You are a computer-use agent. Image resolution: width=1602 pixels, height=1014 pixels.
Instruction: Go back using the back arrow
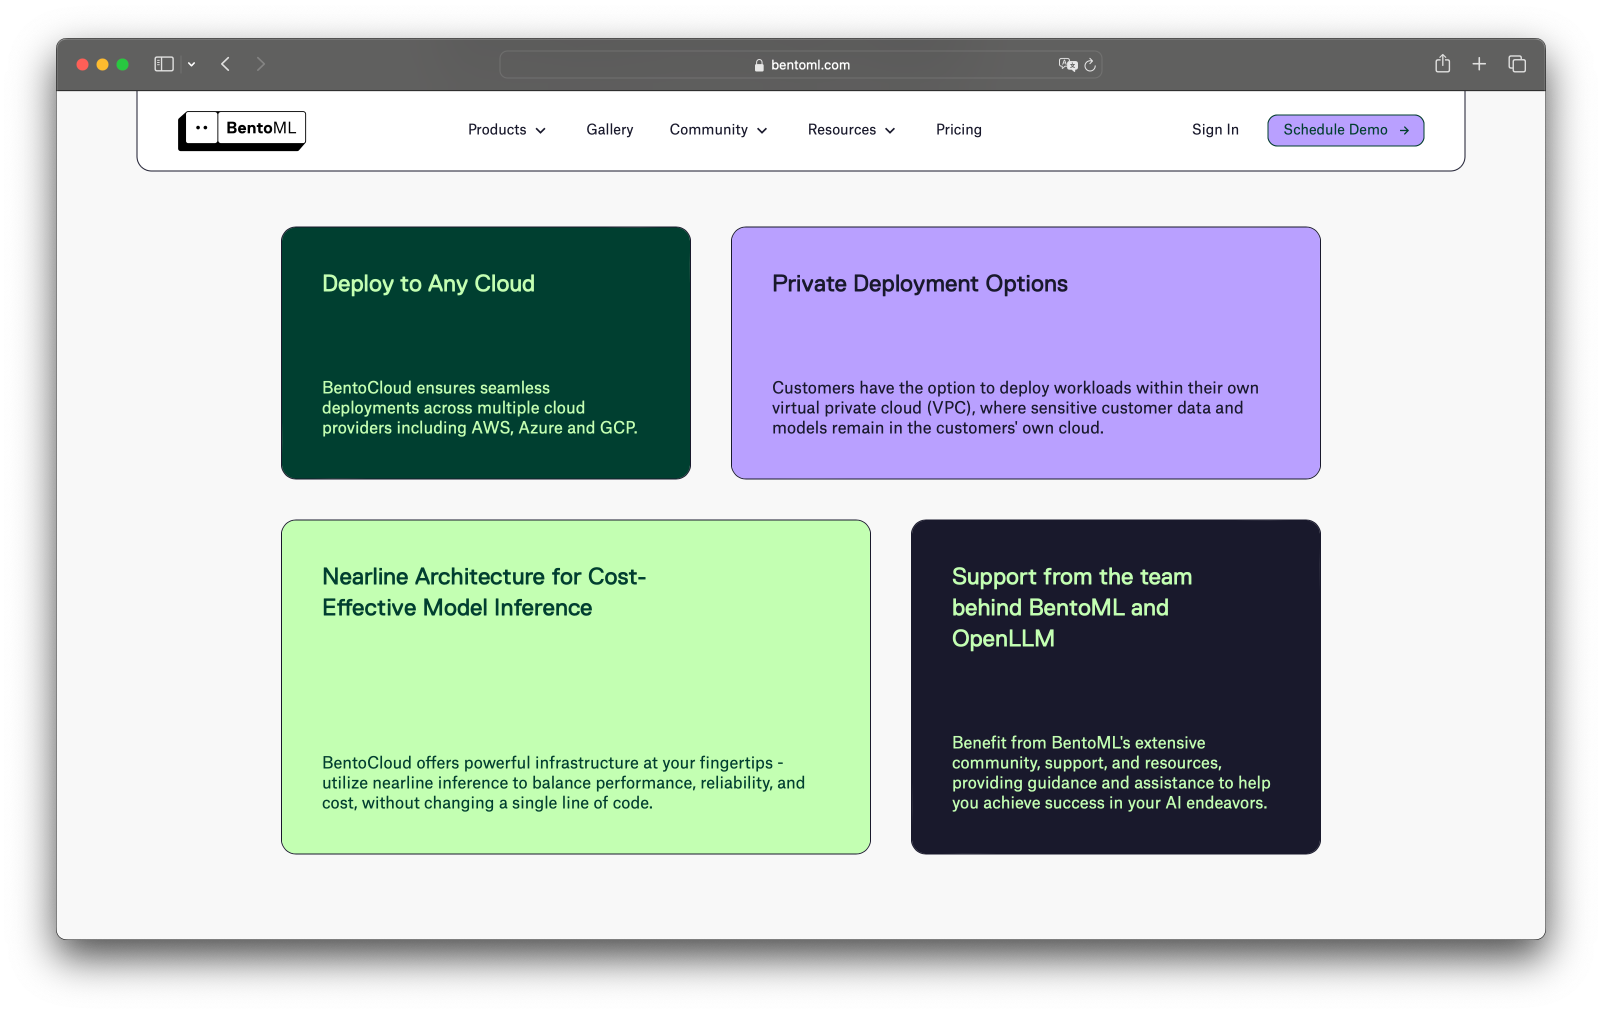[x=226, y=64]
